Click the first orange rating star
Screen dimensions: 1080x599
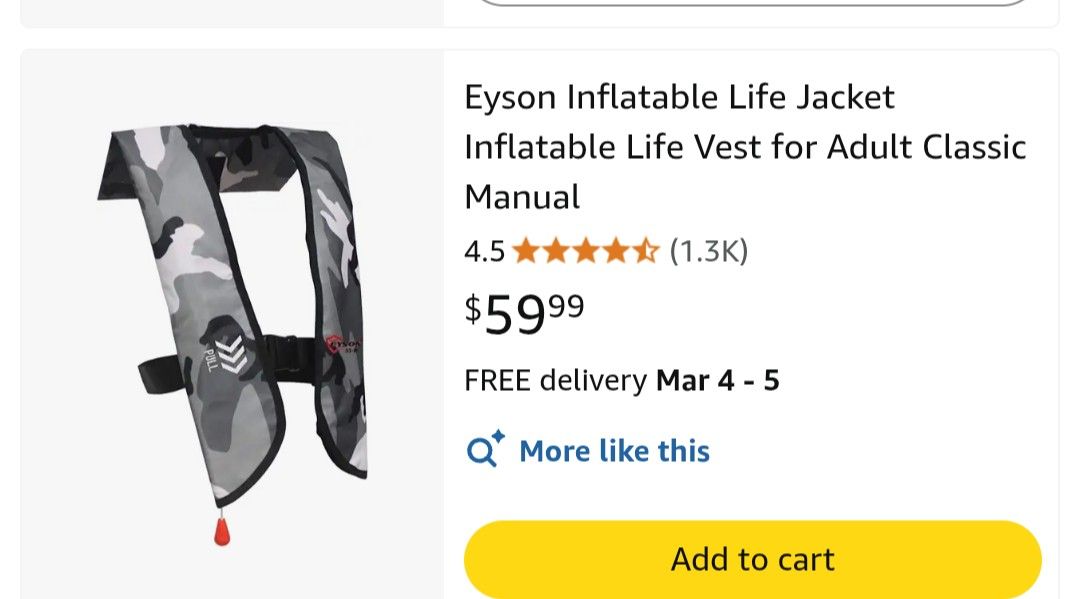(x=526, y=251)
